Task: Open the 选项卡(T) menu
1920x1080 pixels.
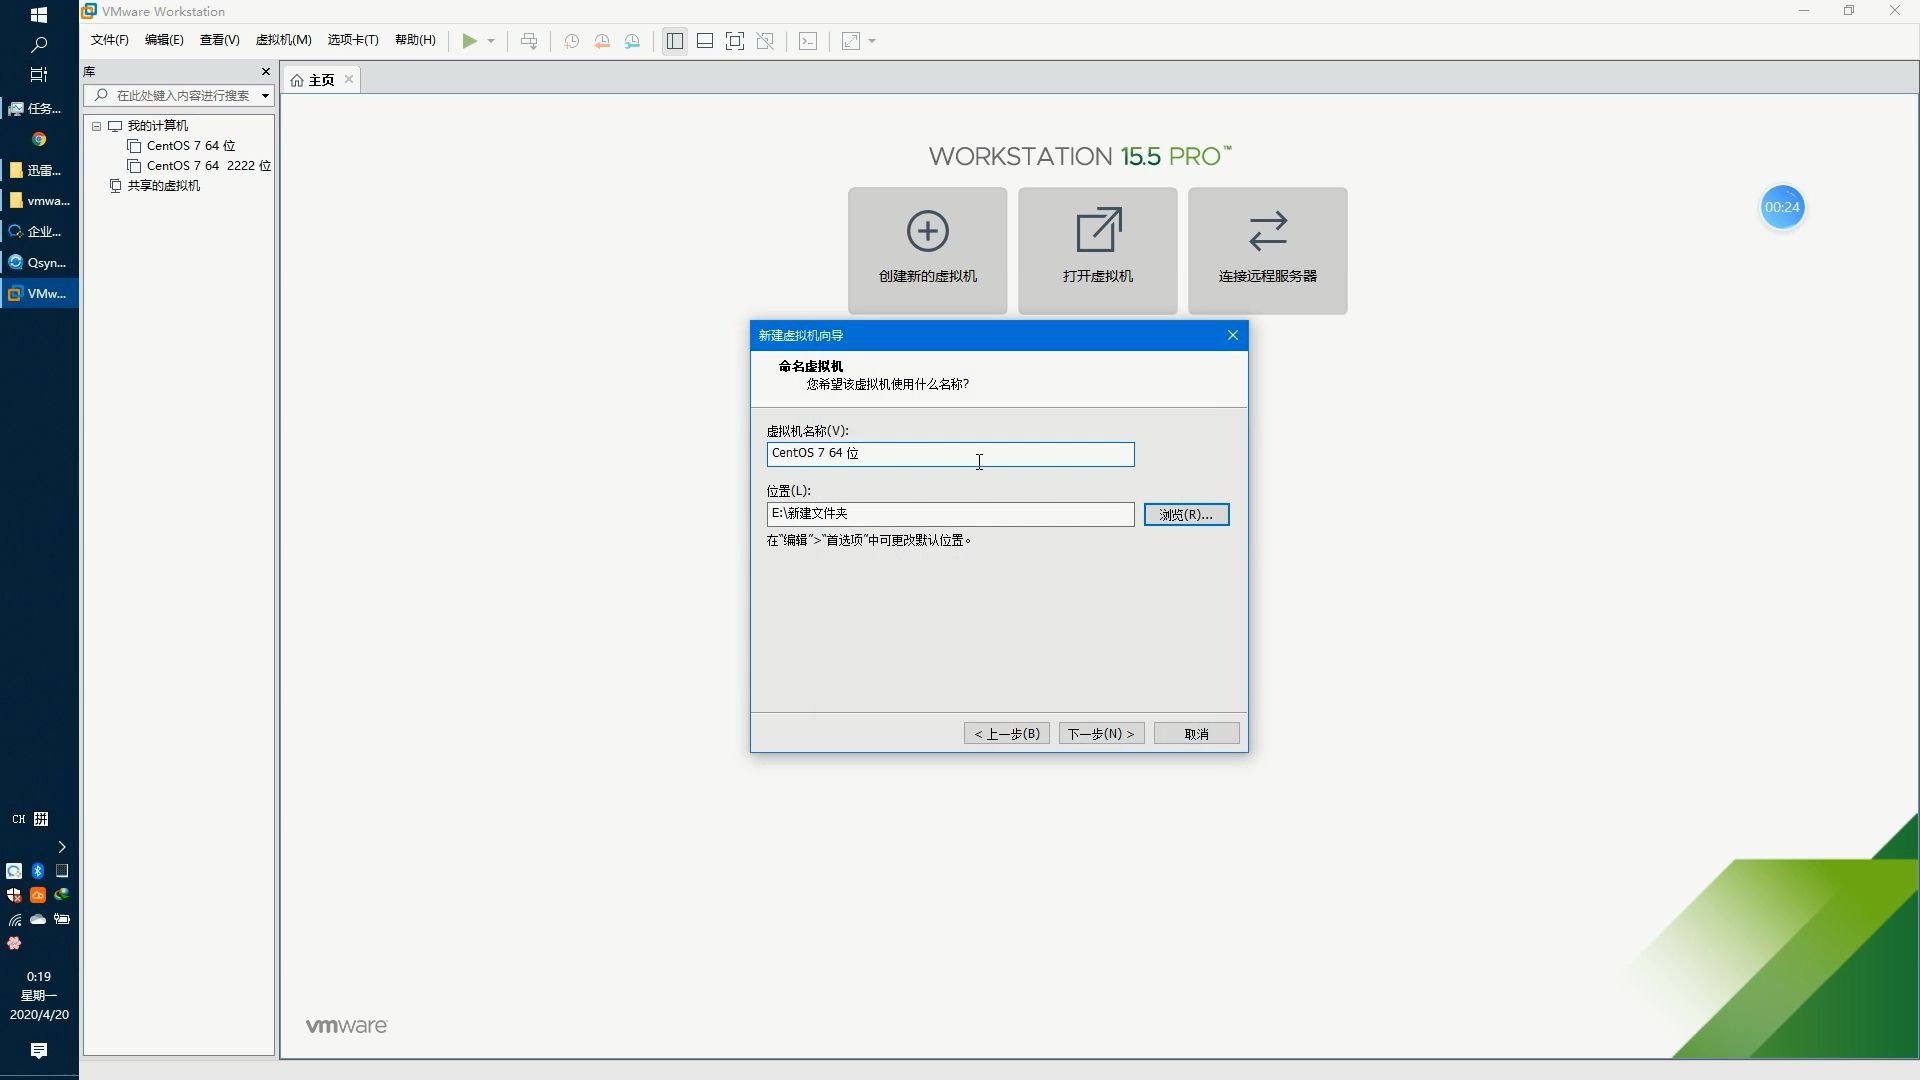Action: [x=353, y=40]
